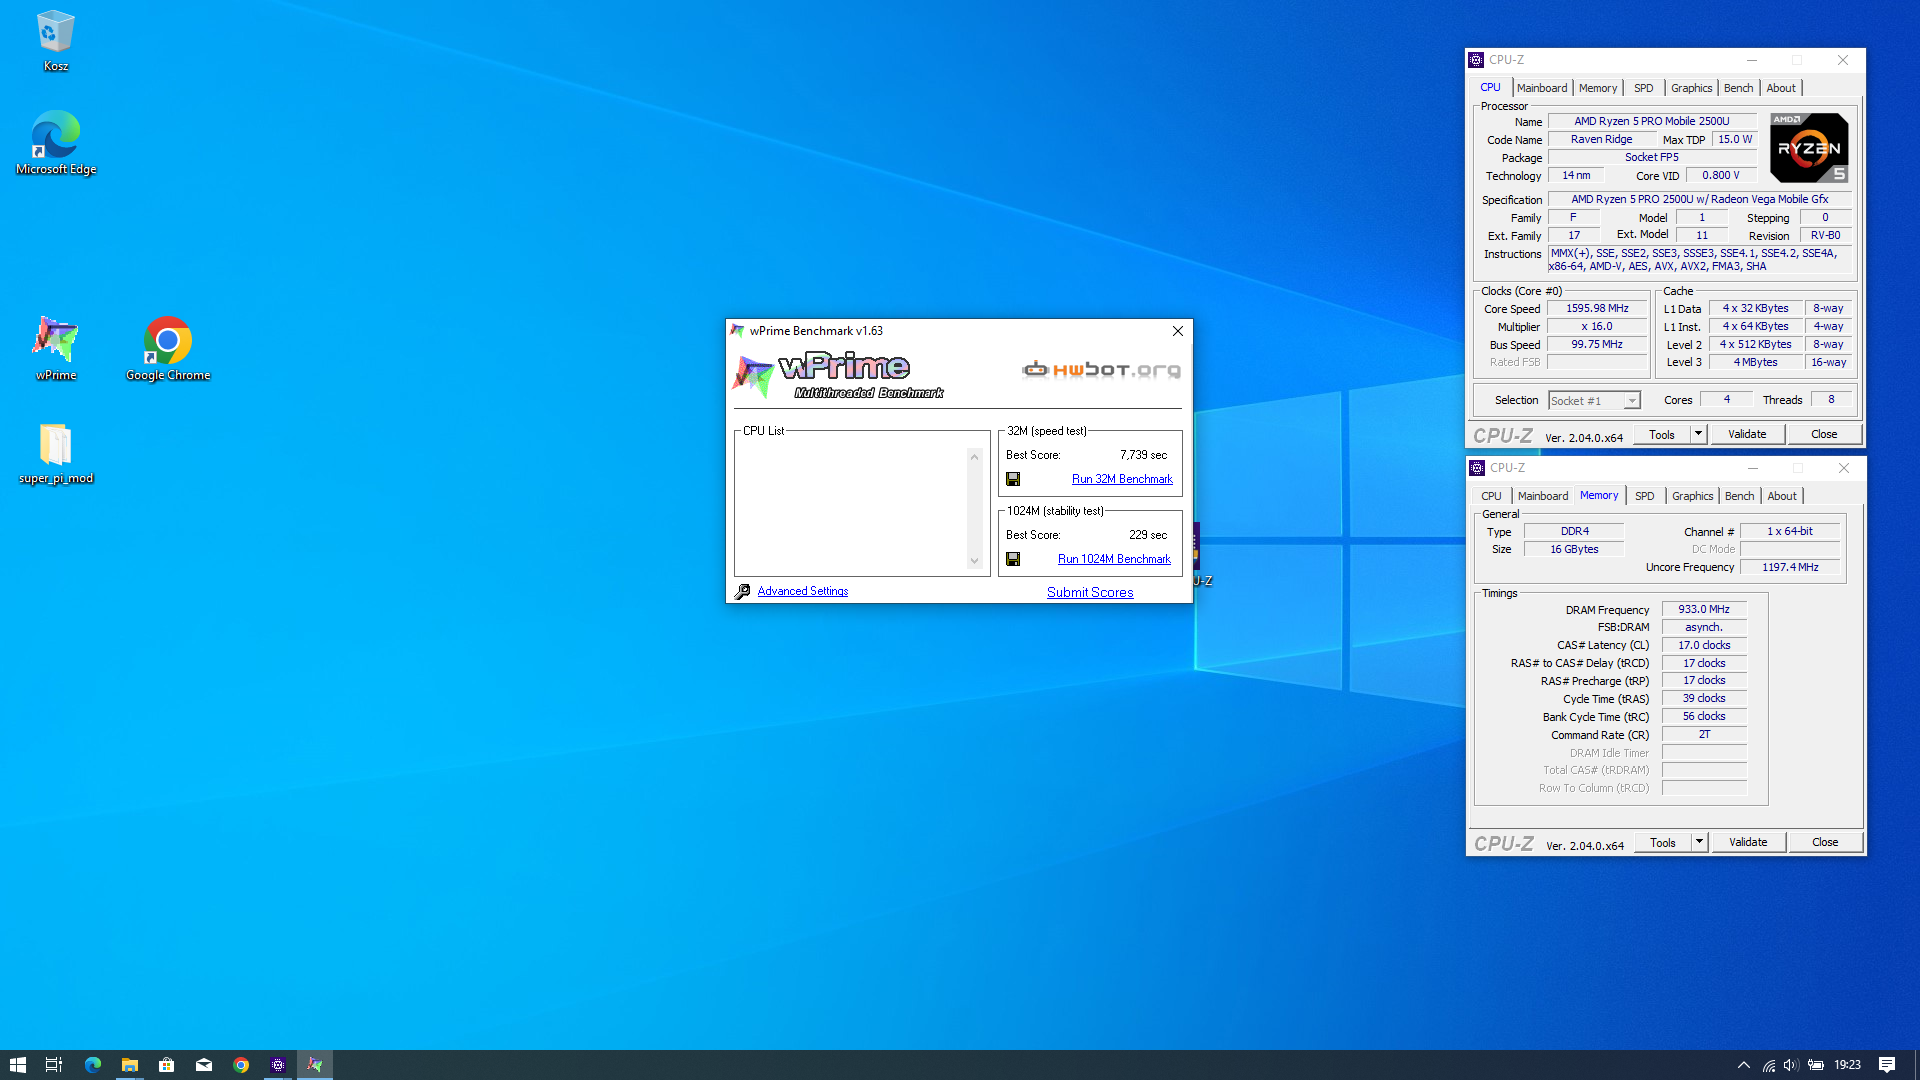This screenshot has width=1920, height=1080.
Task: Click CPU List scrollbar down arrow
Action: [x=974, y=561]
